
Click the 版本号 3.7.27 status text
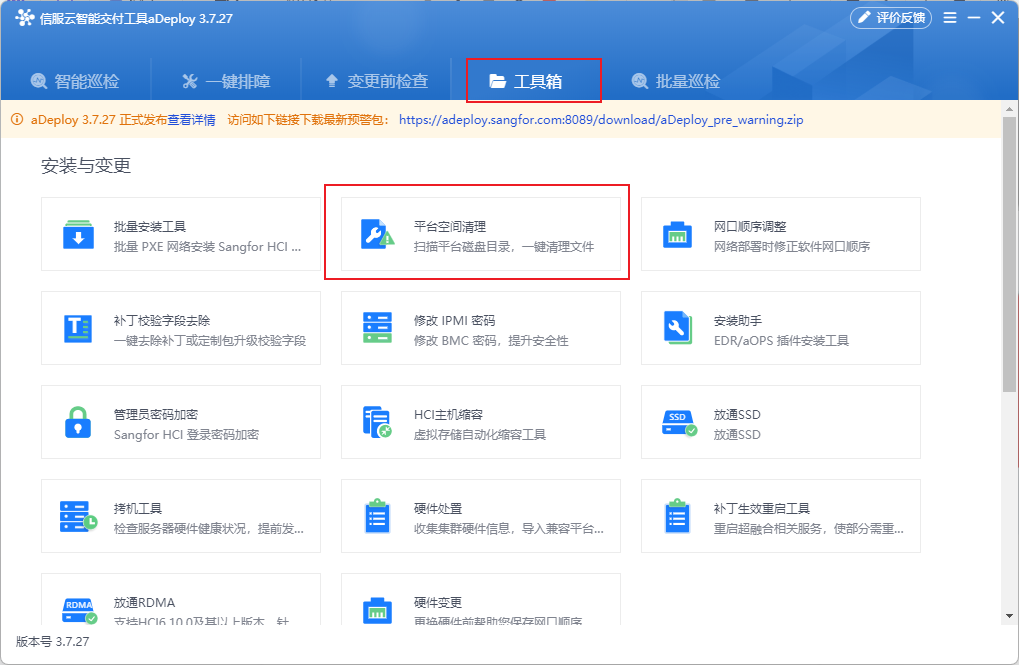(x=53, y=642)
